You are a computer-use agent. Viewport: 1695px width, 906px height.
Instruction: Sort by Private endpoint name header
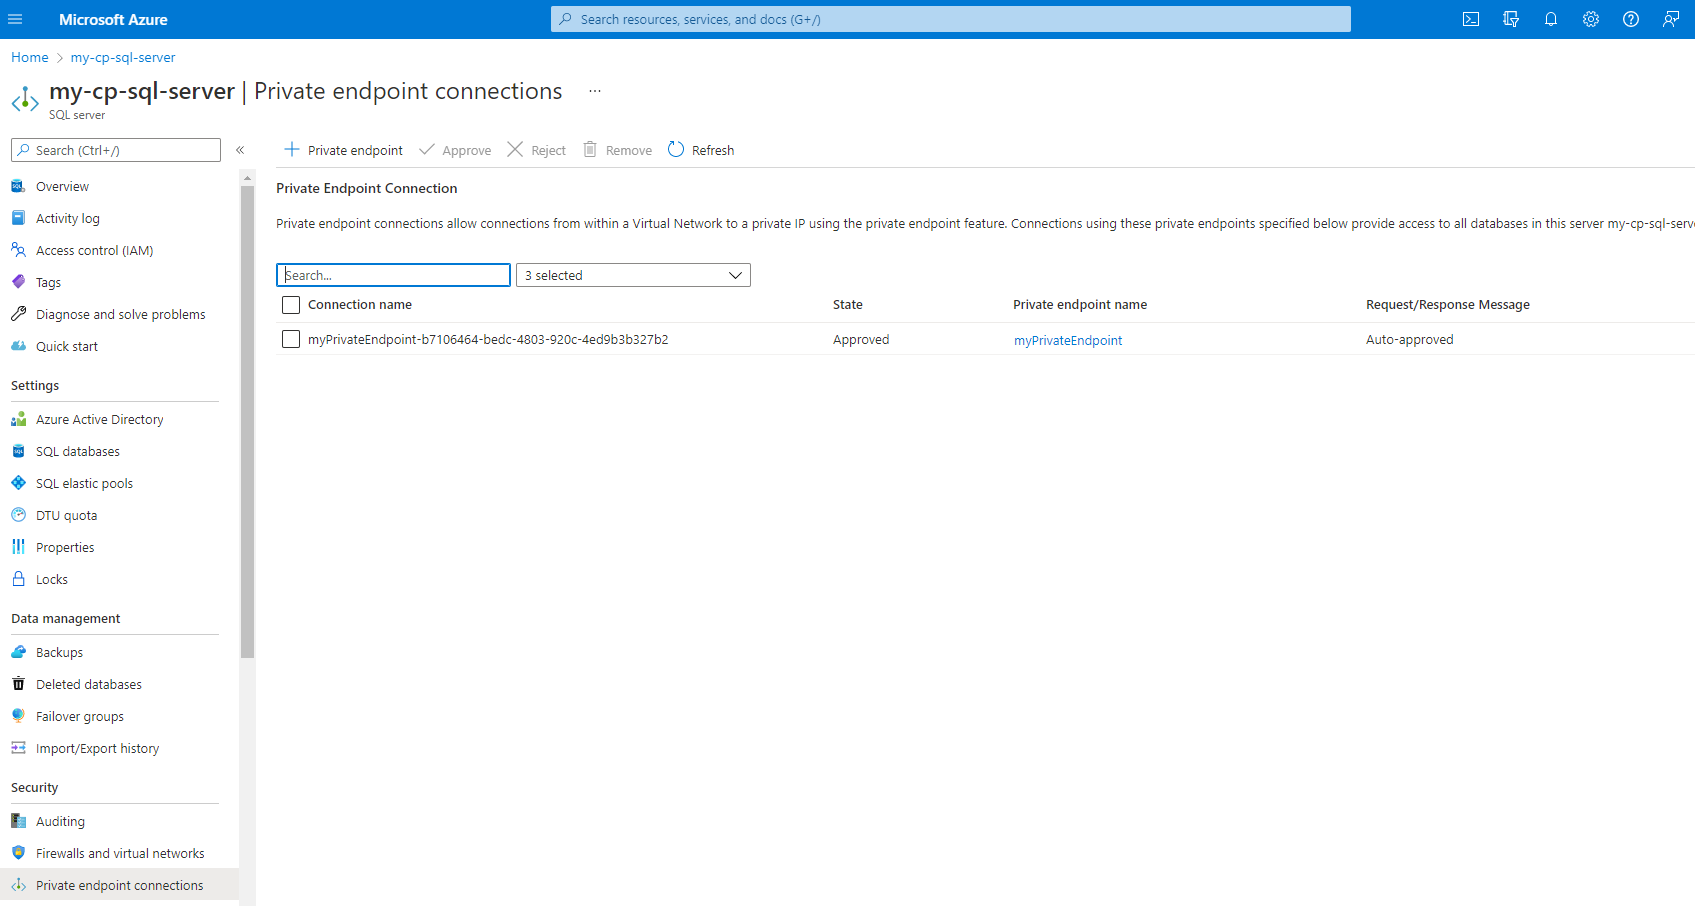click(1080, 305)
